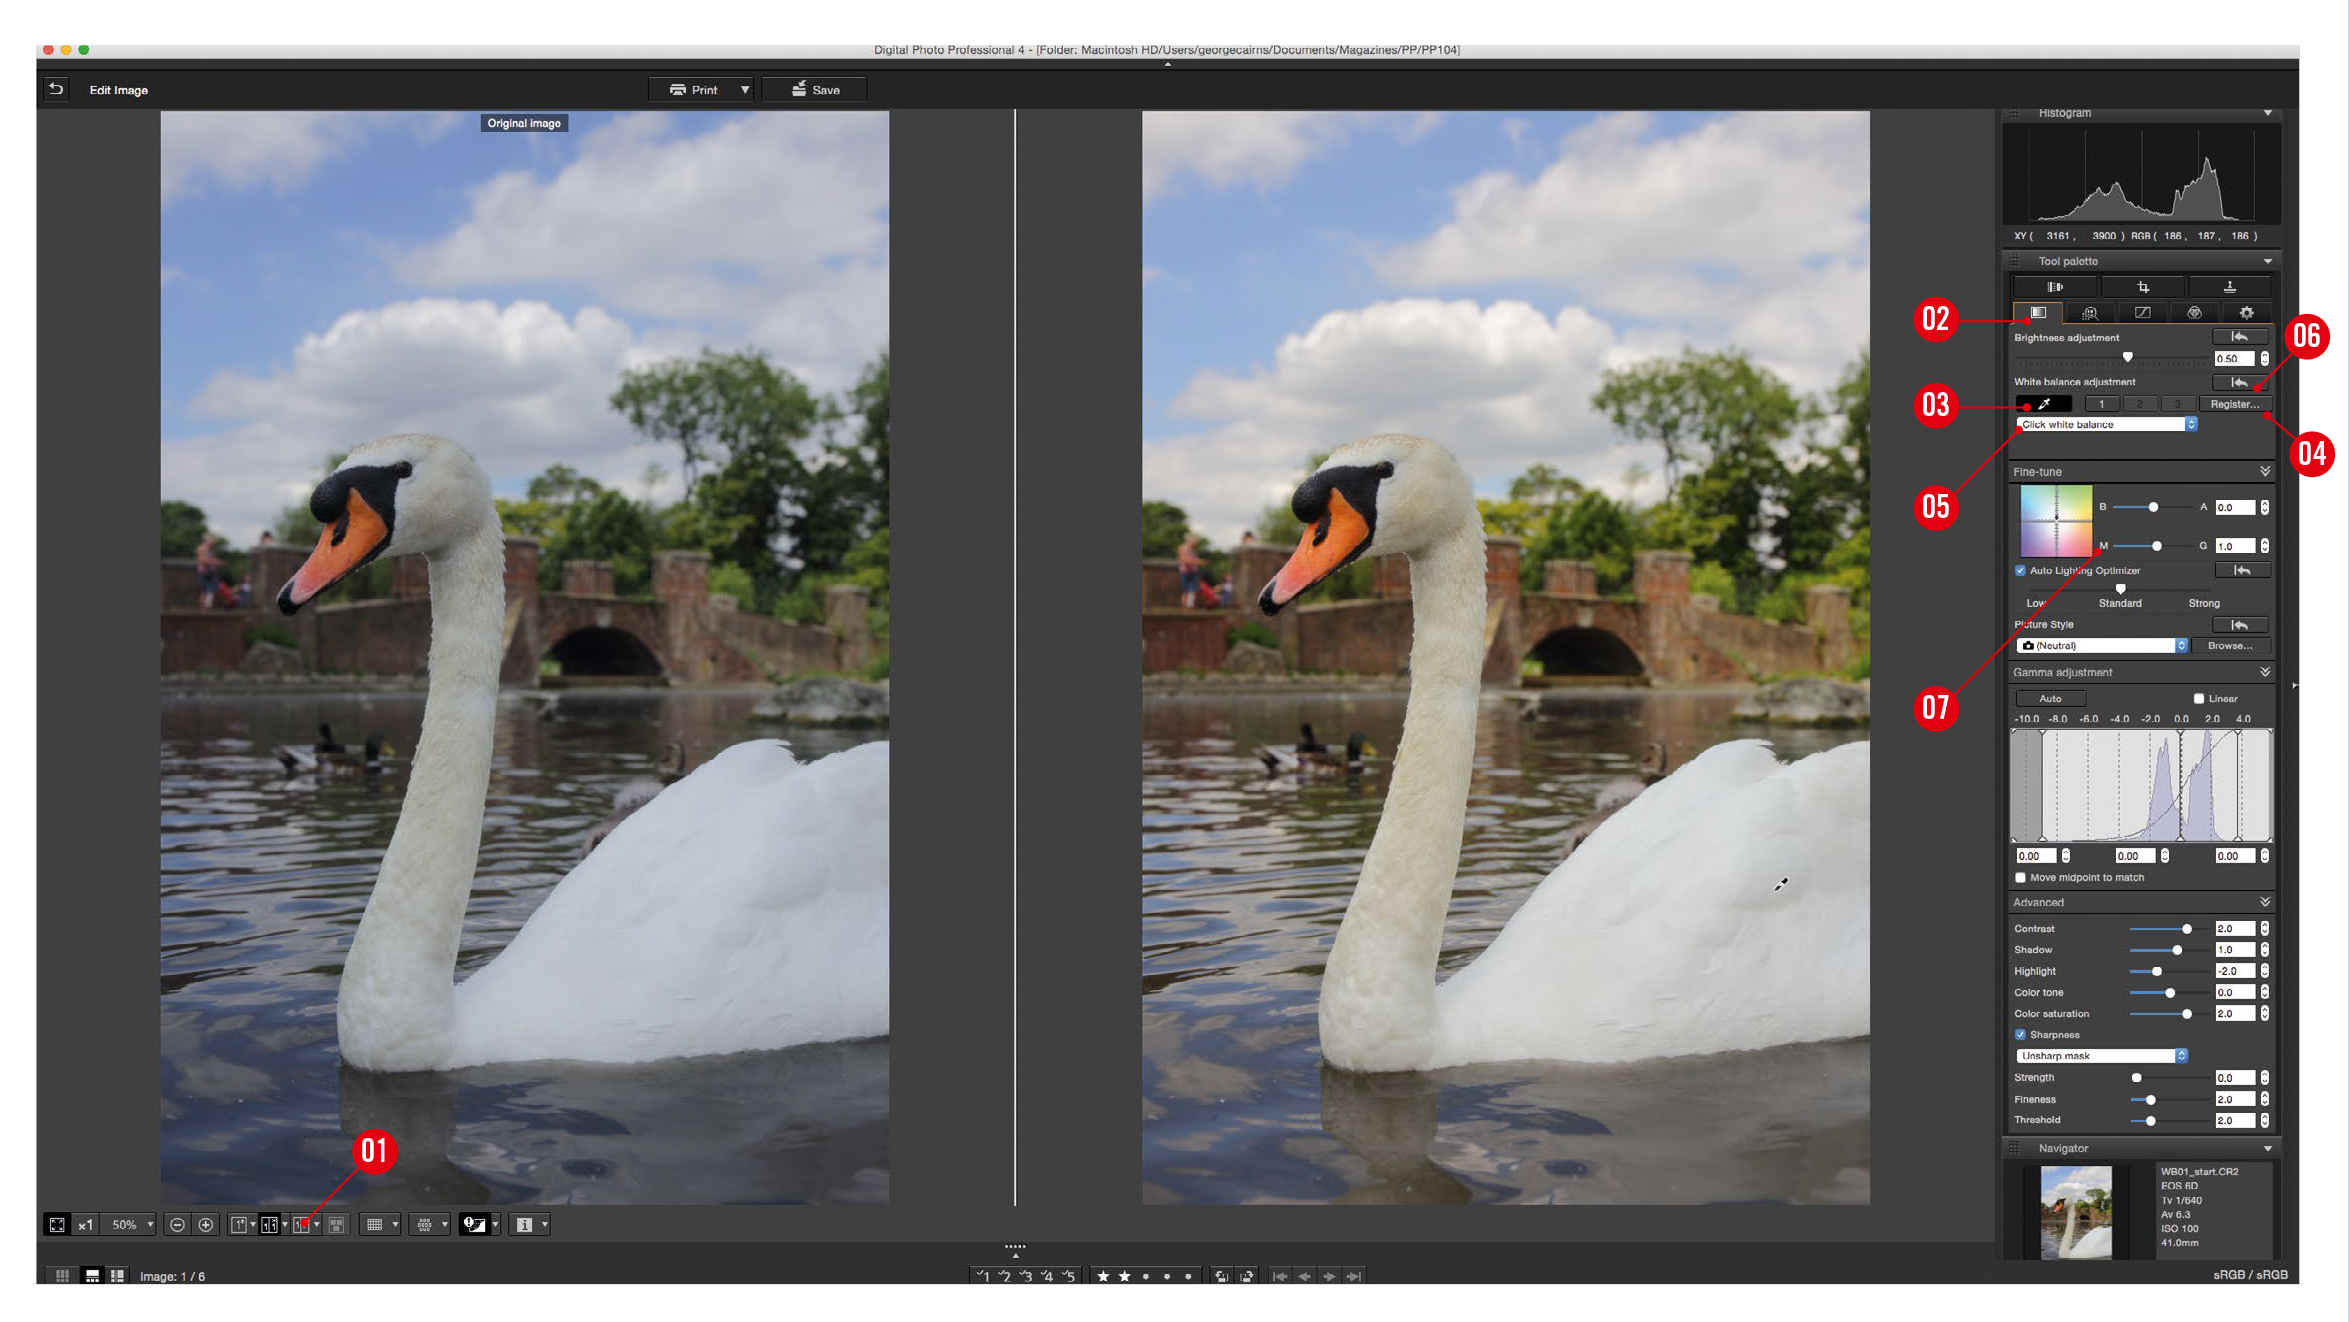Uncheck the Sharpness checkbox

click(x=2022, y=1034)
